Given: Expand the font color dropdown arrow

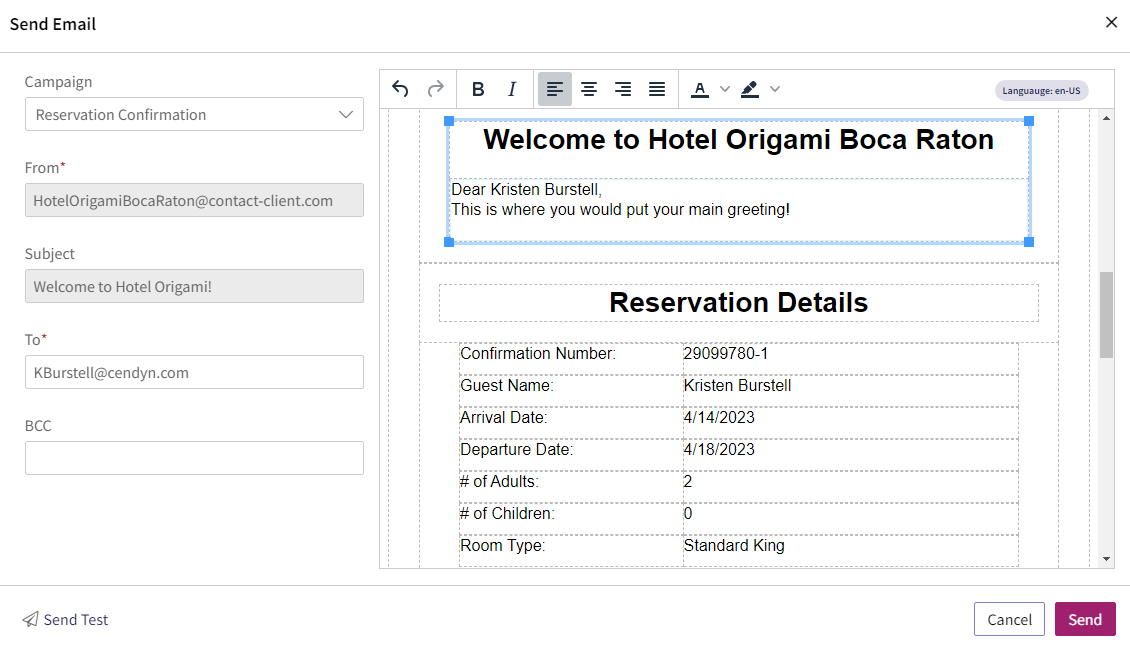Looking at the screenshot, I should (x=725, y=89).
